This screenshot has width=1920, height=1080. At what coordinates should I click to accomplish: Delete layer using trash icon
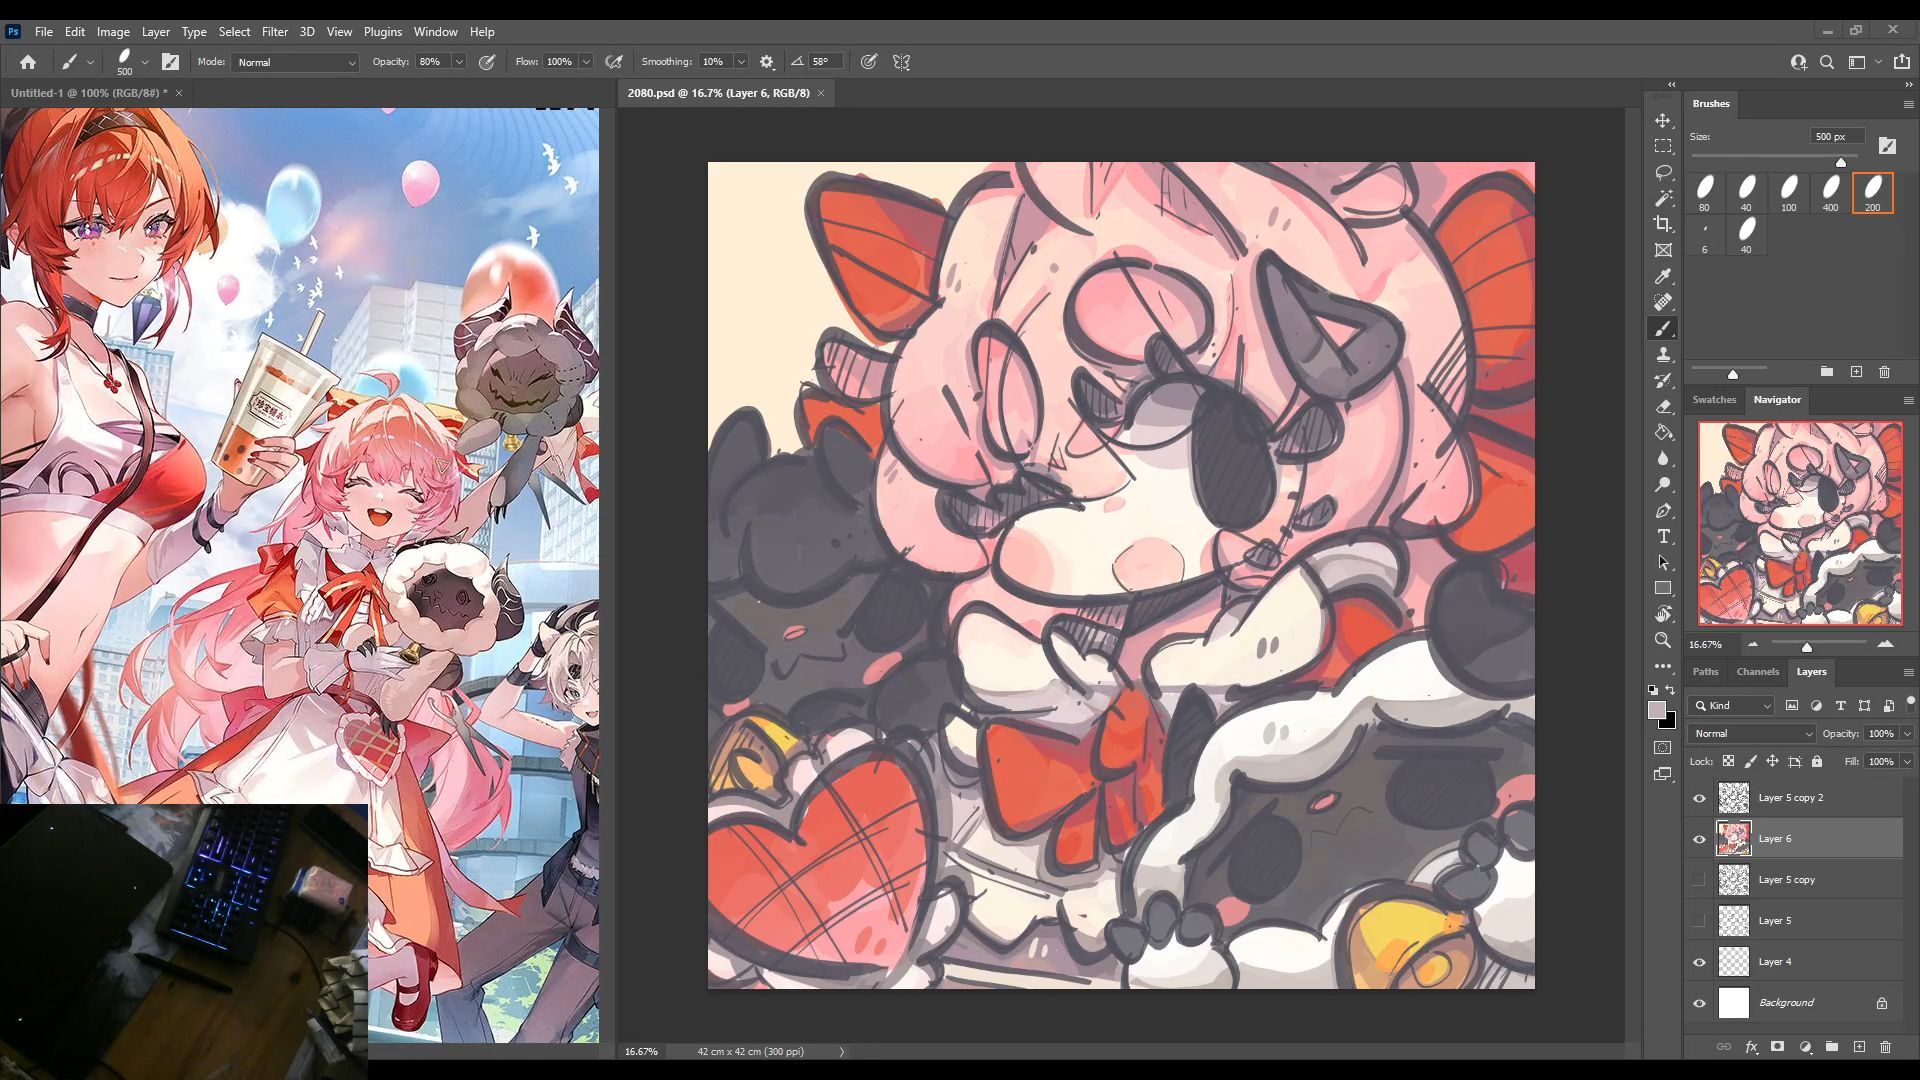[x=1885, y=1047]
